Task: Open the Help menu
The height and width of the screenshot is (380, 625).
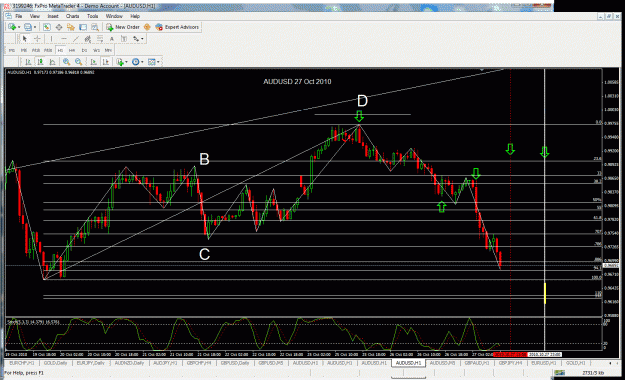Action: (135, 16)
